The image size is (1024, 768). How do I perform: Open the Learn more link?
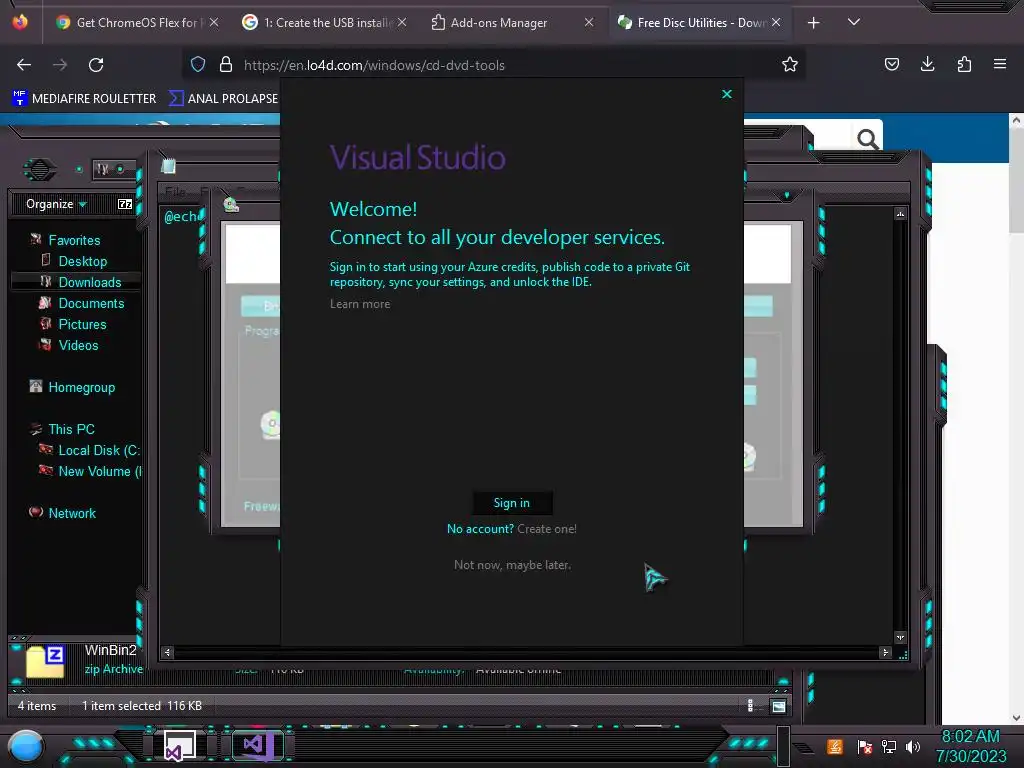click(x=360, y=304)
